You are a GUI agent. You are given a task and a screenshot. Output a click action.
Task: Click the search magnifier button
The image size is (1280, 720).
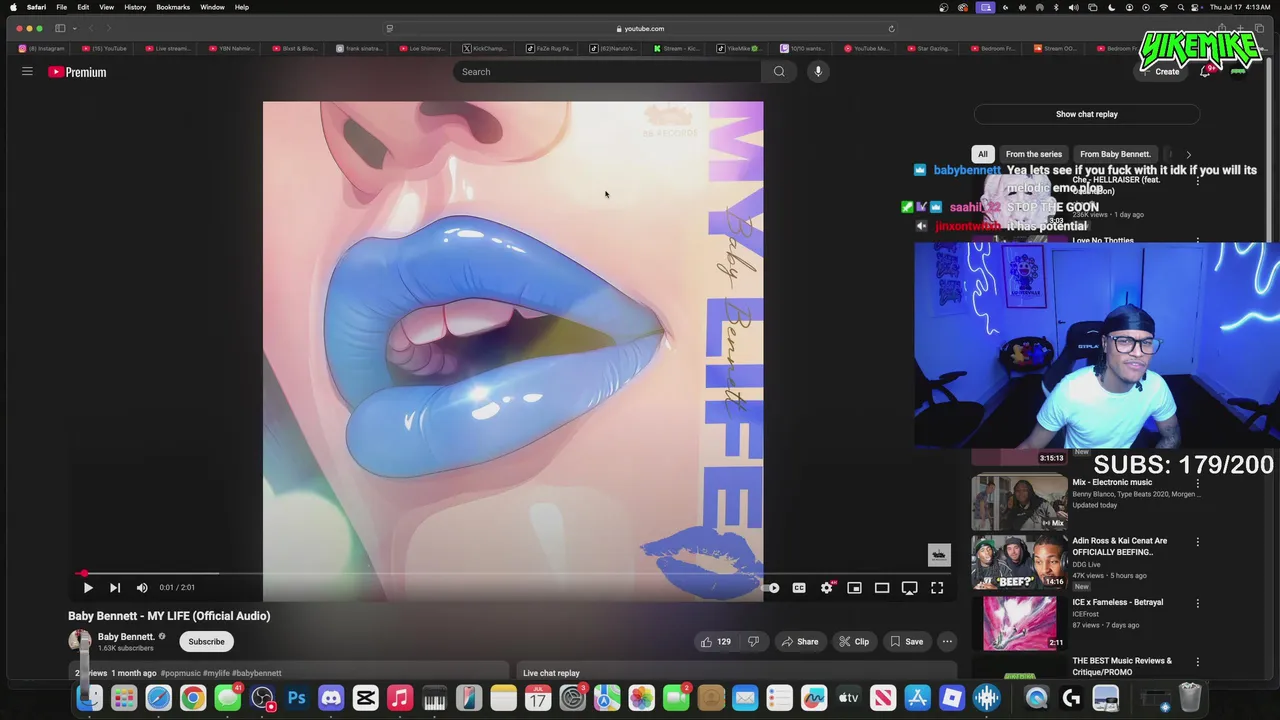(x=779, y=72)
